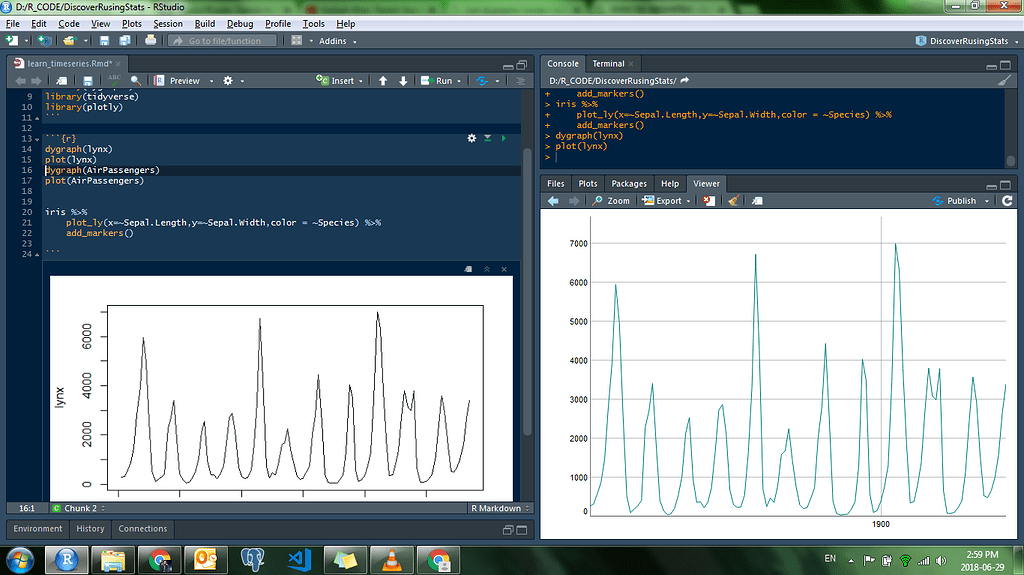Click the ABC spell check icon

coord(114,80)
